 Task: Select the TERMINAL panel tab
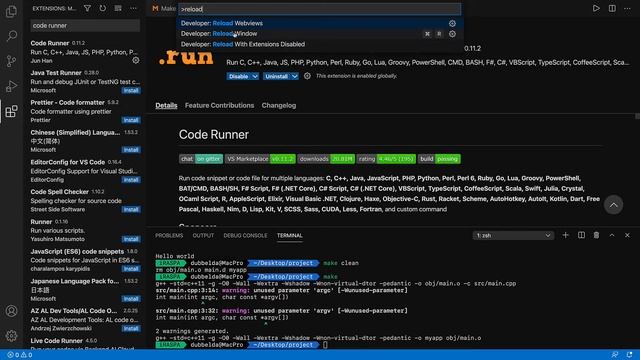[x=290, y=236]
